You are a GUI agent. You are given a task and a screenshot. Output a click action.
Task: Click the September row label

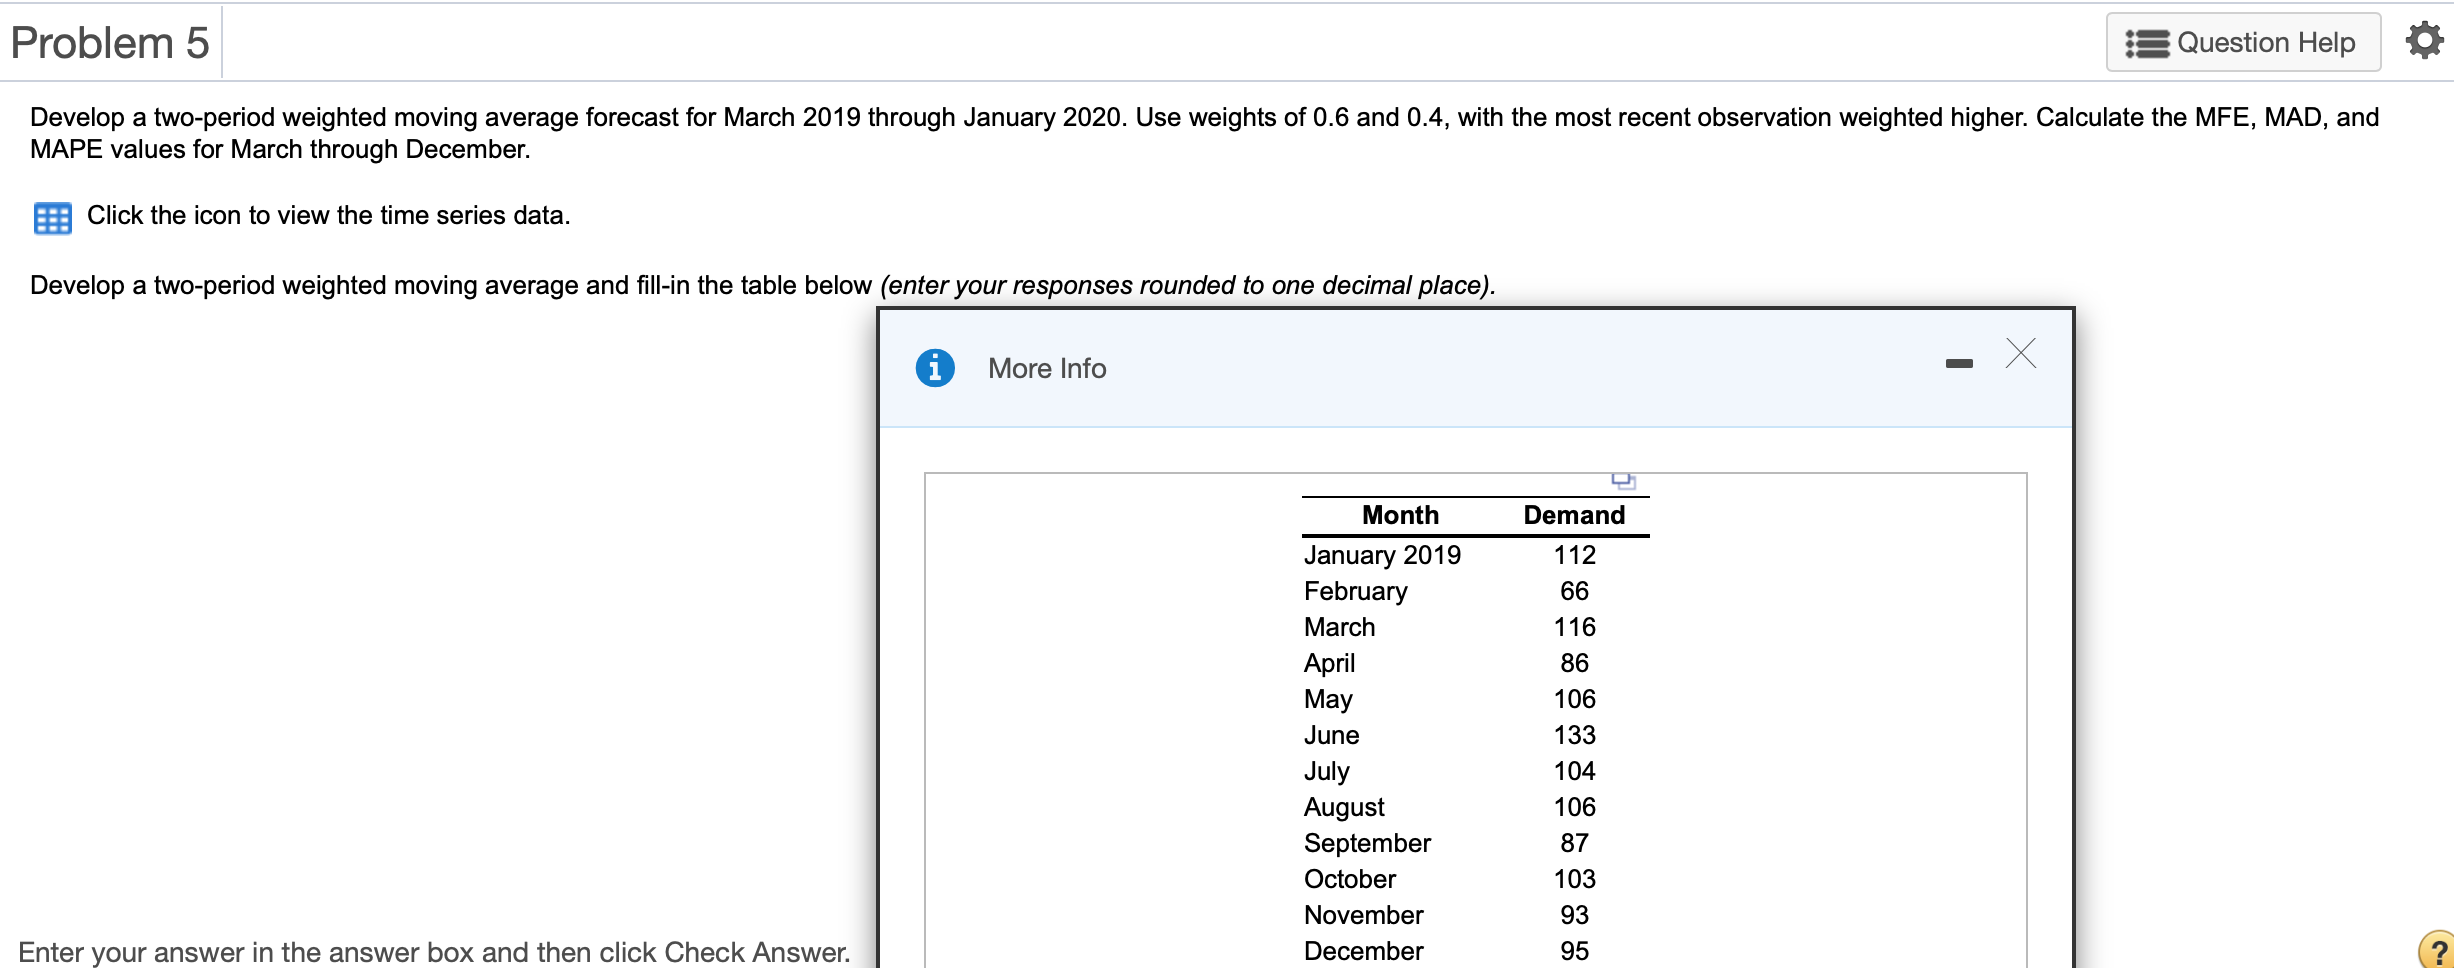[x=1367, y=843]
